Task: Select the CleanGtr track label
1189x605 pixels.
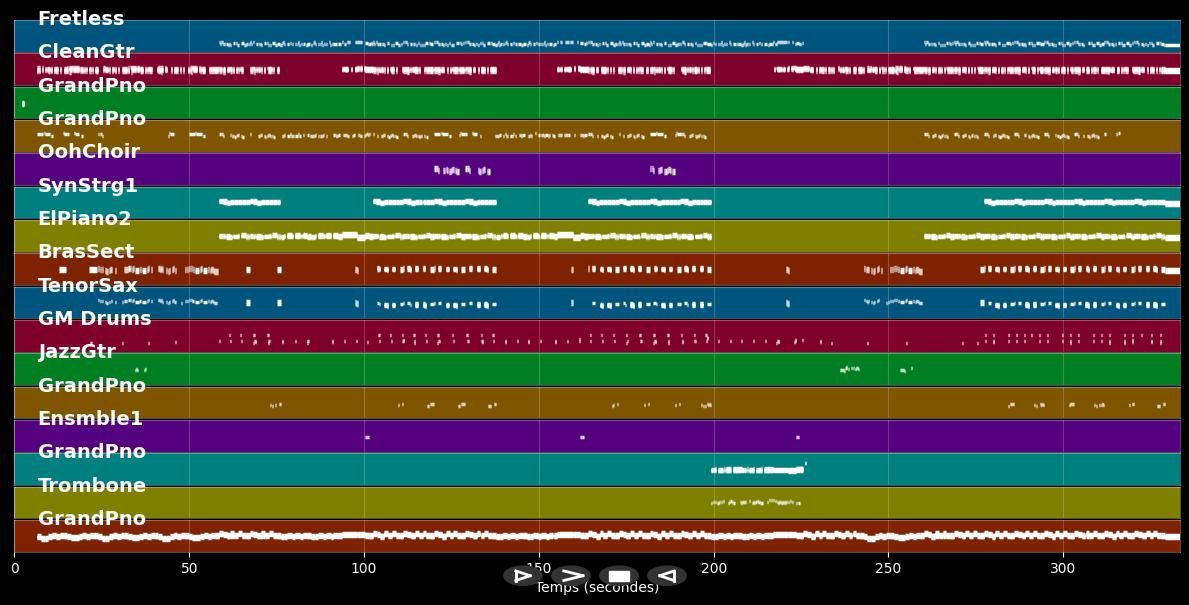Action: 86,52
